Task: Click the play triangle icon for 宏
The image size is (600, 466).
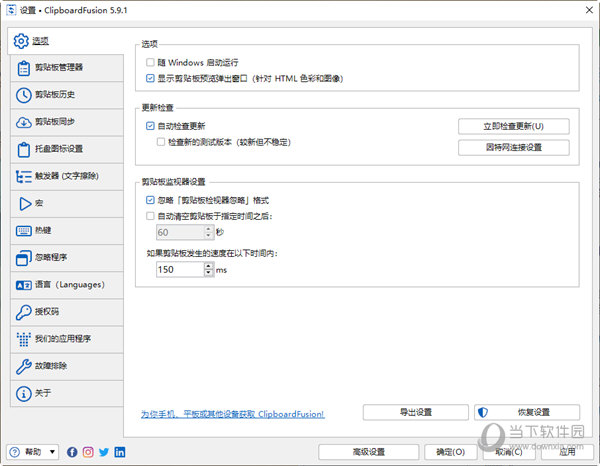Action: pos(25,204)
